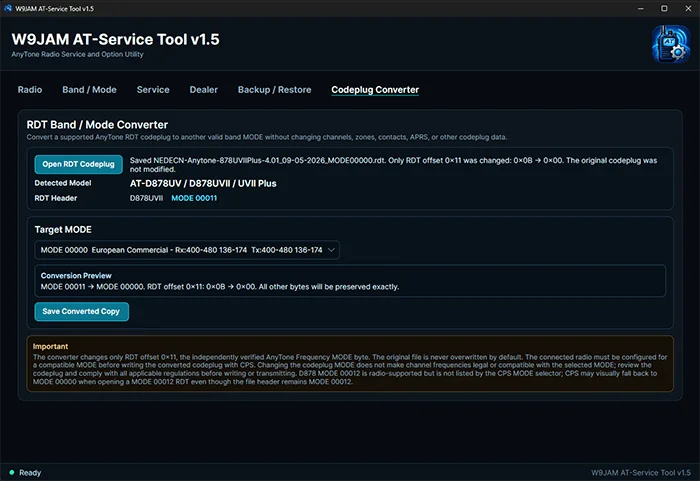Go to the Service tab

point(153,90)
